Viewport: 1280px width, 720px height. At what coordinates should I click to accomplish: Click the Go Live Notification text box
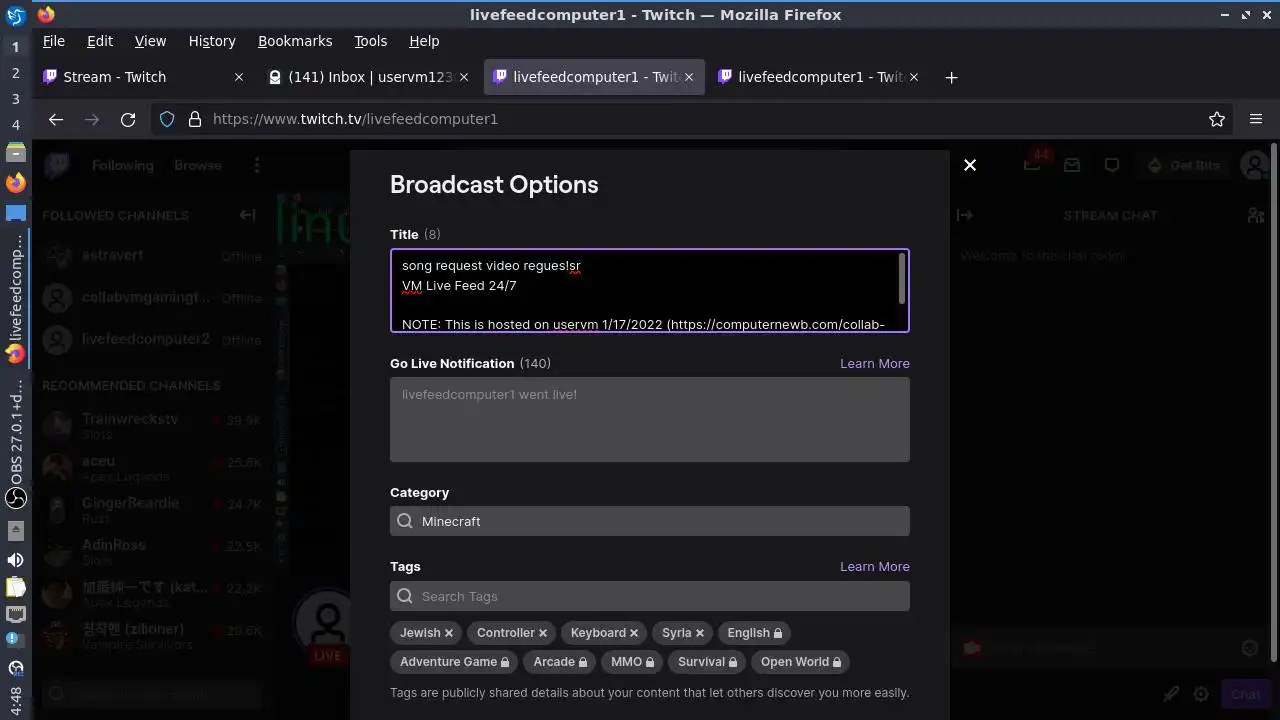650,419
